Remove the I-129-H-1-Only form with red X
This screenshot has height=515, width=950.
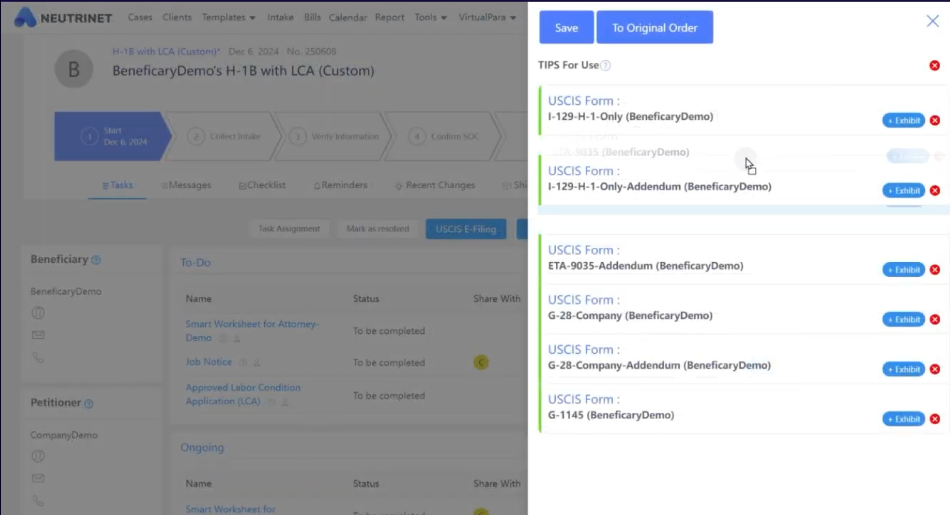click(935, 121)
